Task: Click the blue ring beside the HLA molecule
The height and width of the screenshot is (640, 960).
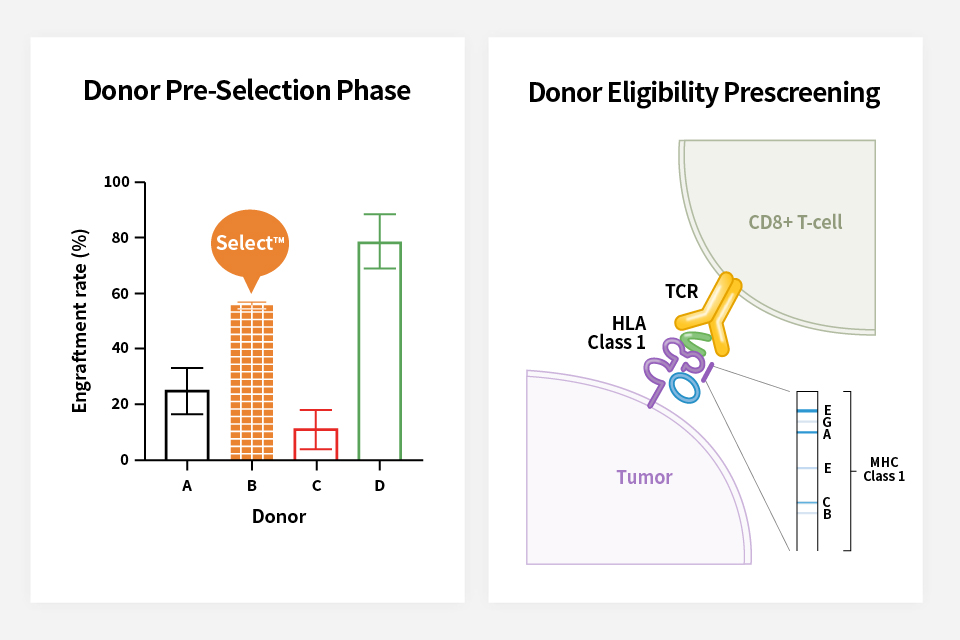Action: click(685, 388)
